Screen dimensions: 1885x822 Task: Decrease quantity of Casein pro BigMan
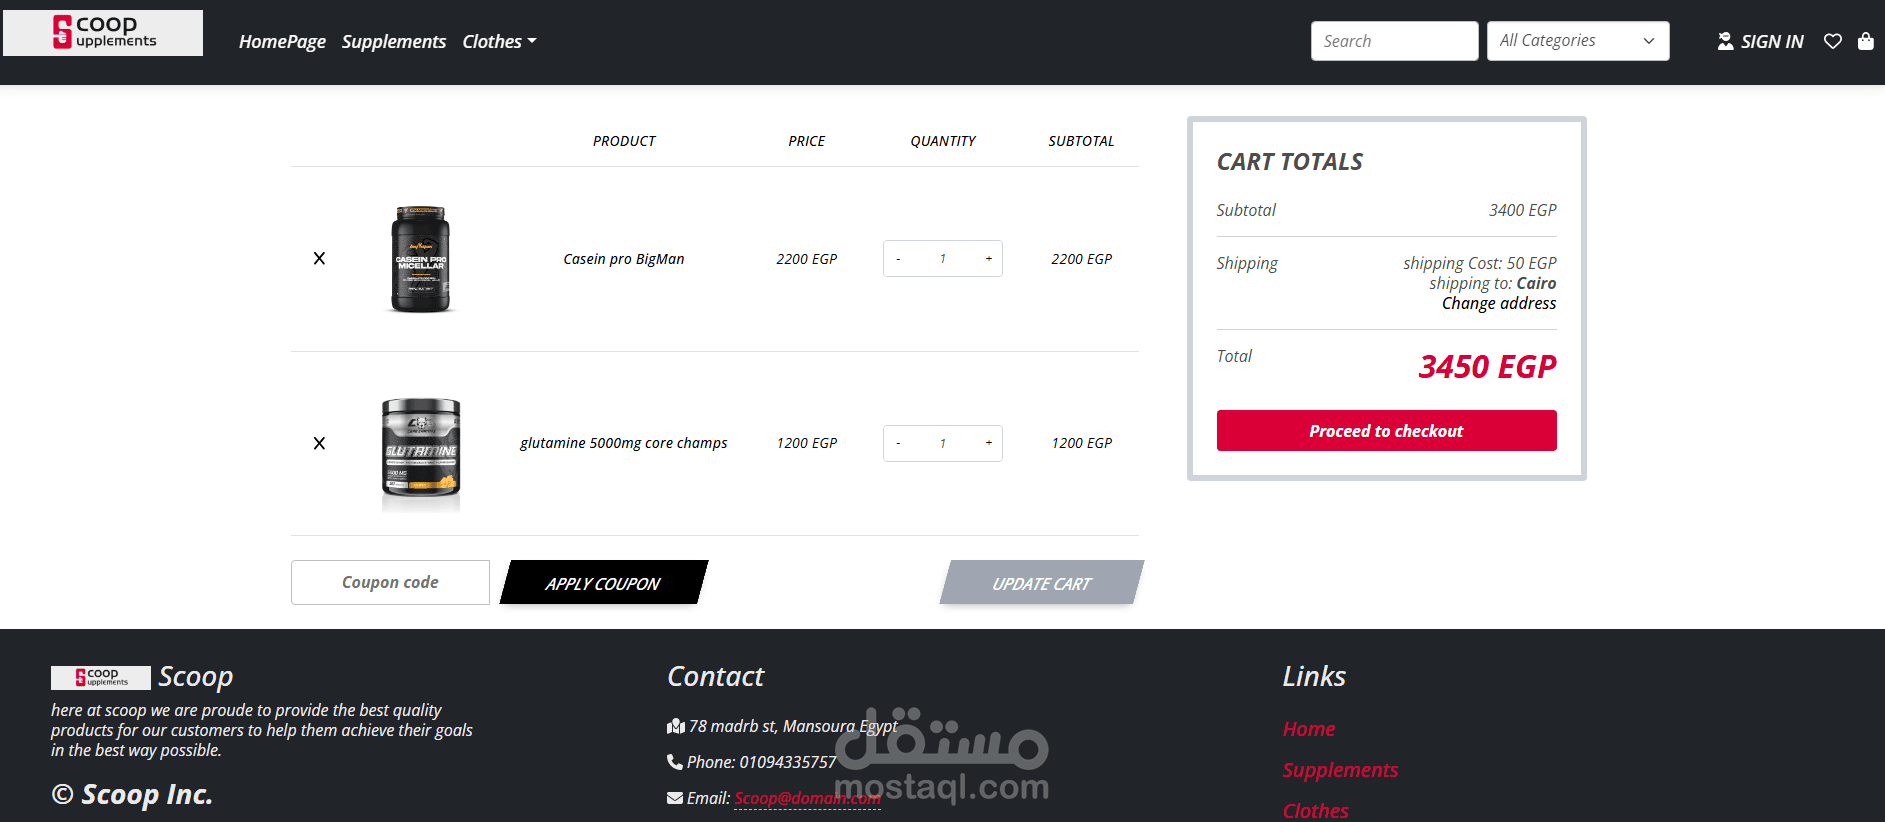point(898,259)
